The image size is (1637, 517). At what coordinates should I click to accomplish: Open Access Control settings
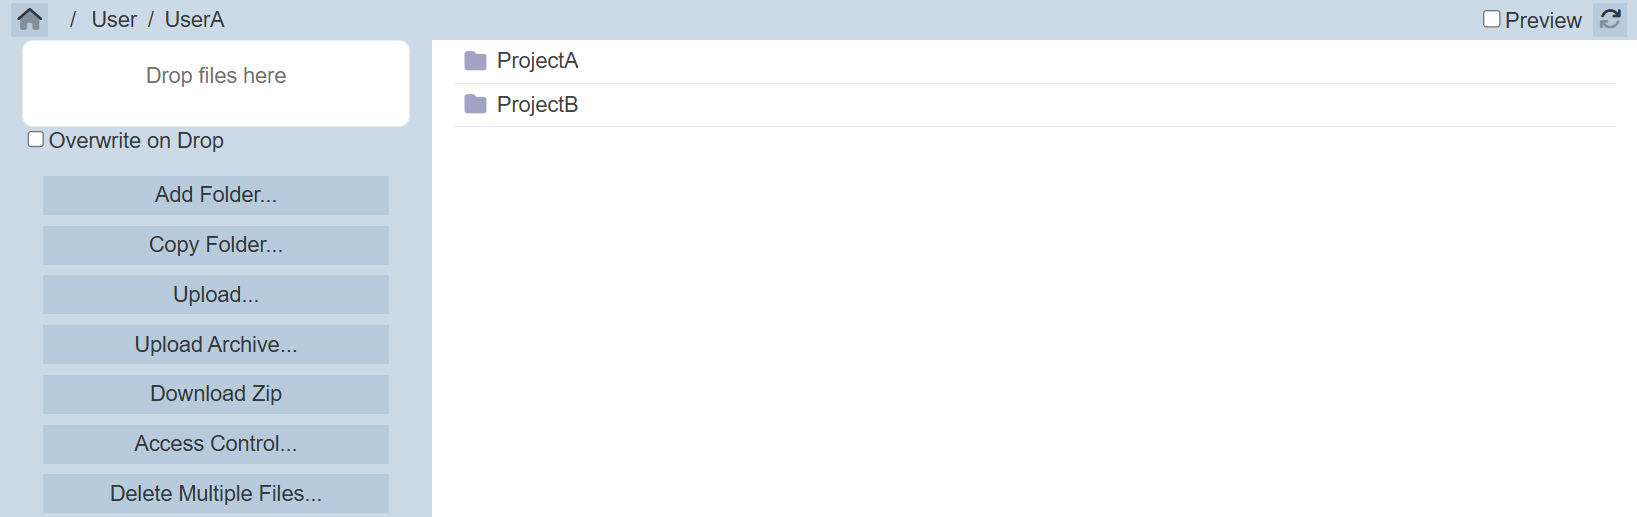point(216,444)
